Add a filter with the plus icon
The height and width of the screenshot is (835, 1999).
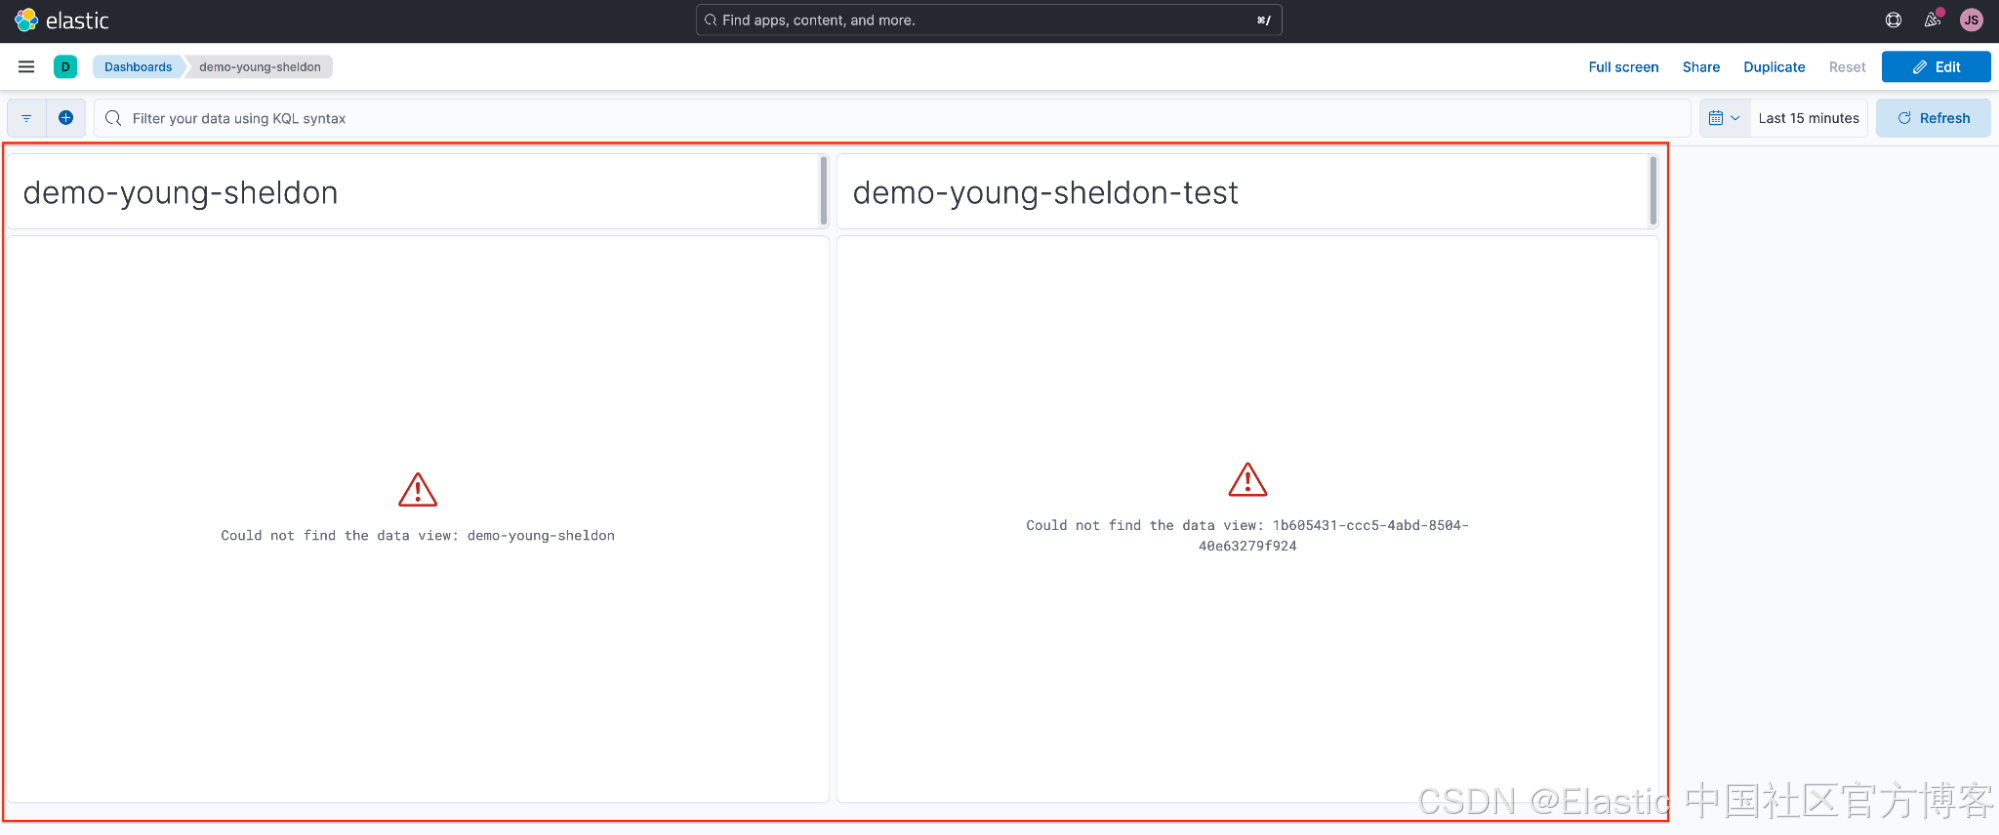click(66, 118)
